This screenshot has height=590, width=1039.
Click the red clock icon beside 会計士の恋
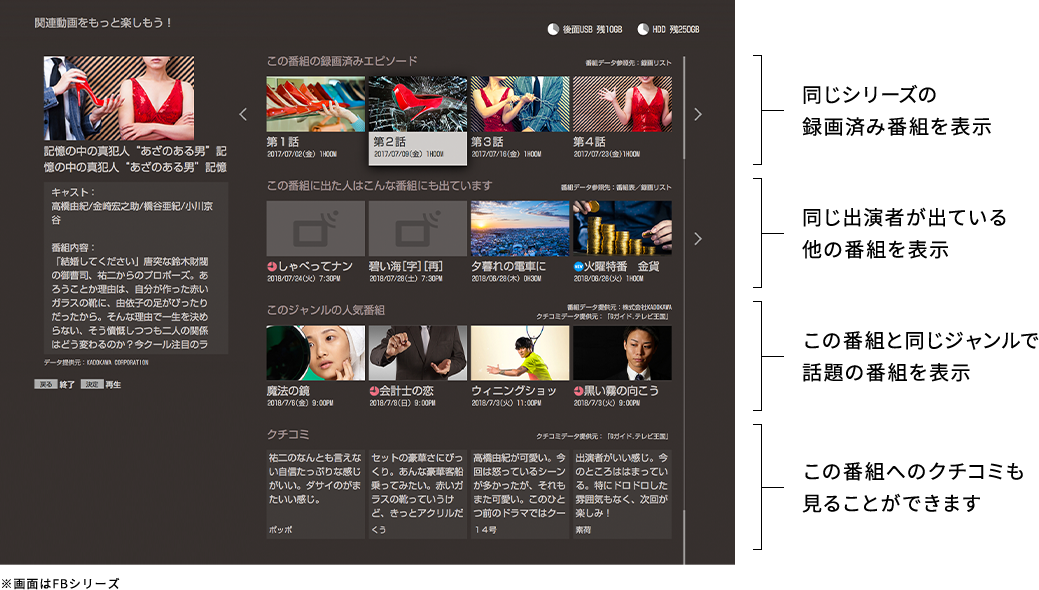point(374,391)
